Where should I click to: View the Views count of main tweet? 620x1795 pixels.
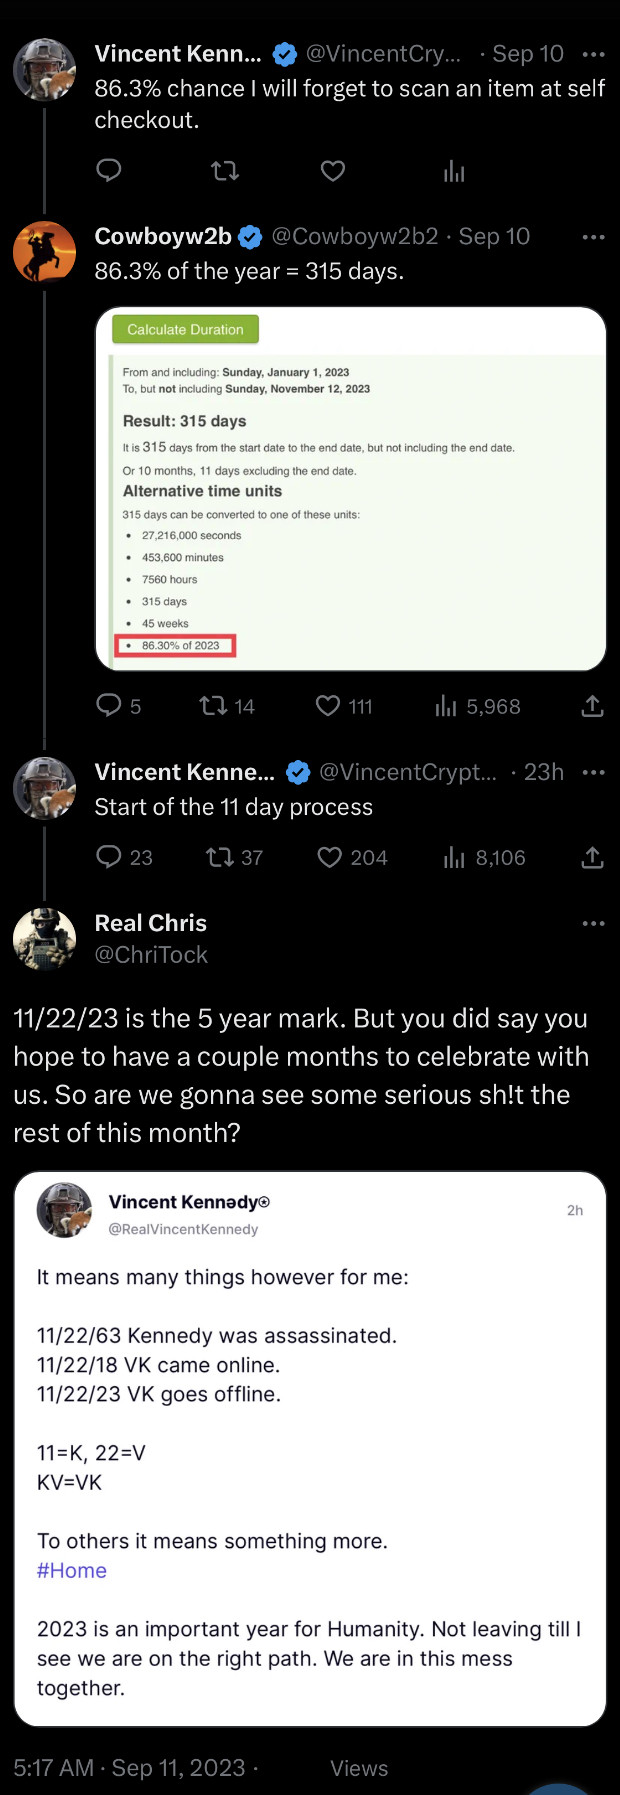[358, 1768]
